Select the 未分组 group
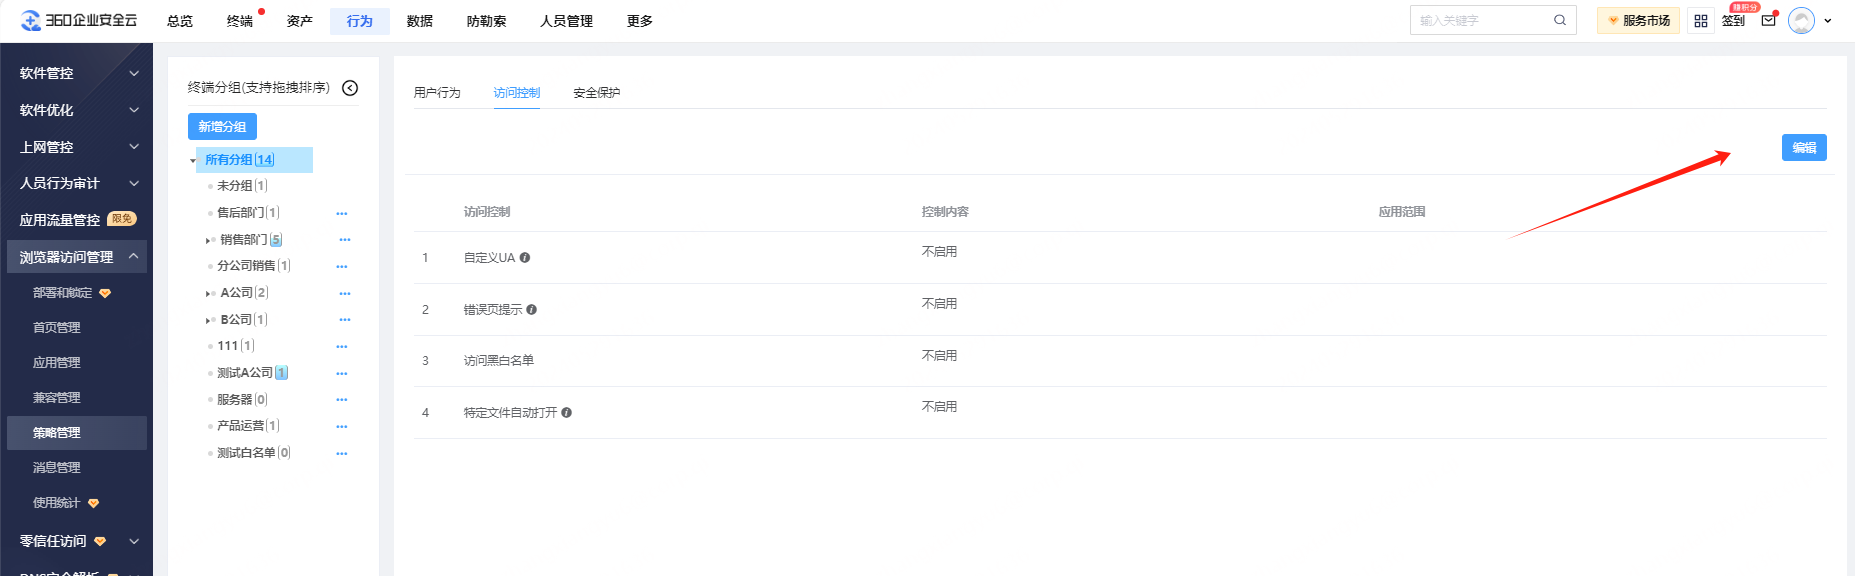Viewport: 1855px width, 576px height. click(x=242, y=186)
